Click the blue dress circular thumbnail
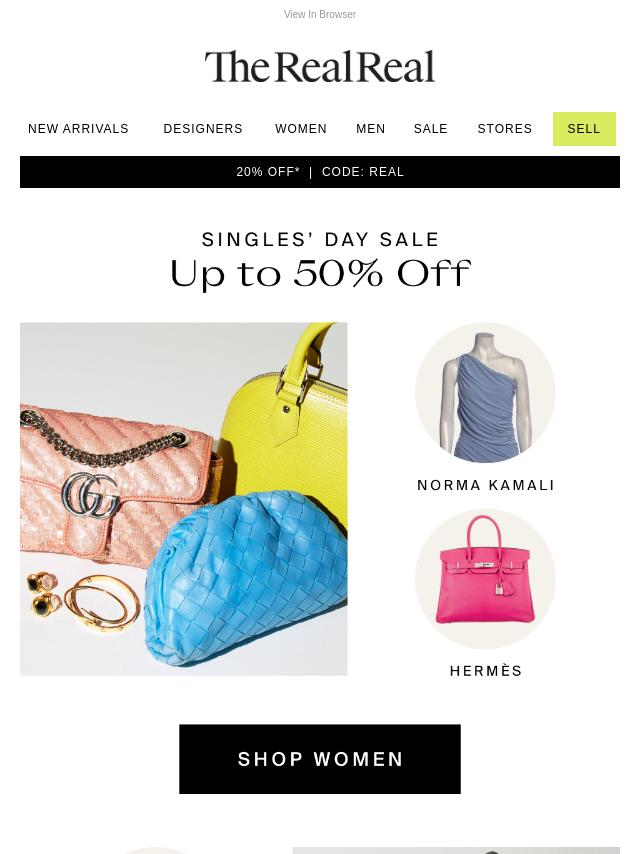640x854 pixels. click(x=485, y=393)
